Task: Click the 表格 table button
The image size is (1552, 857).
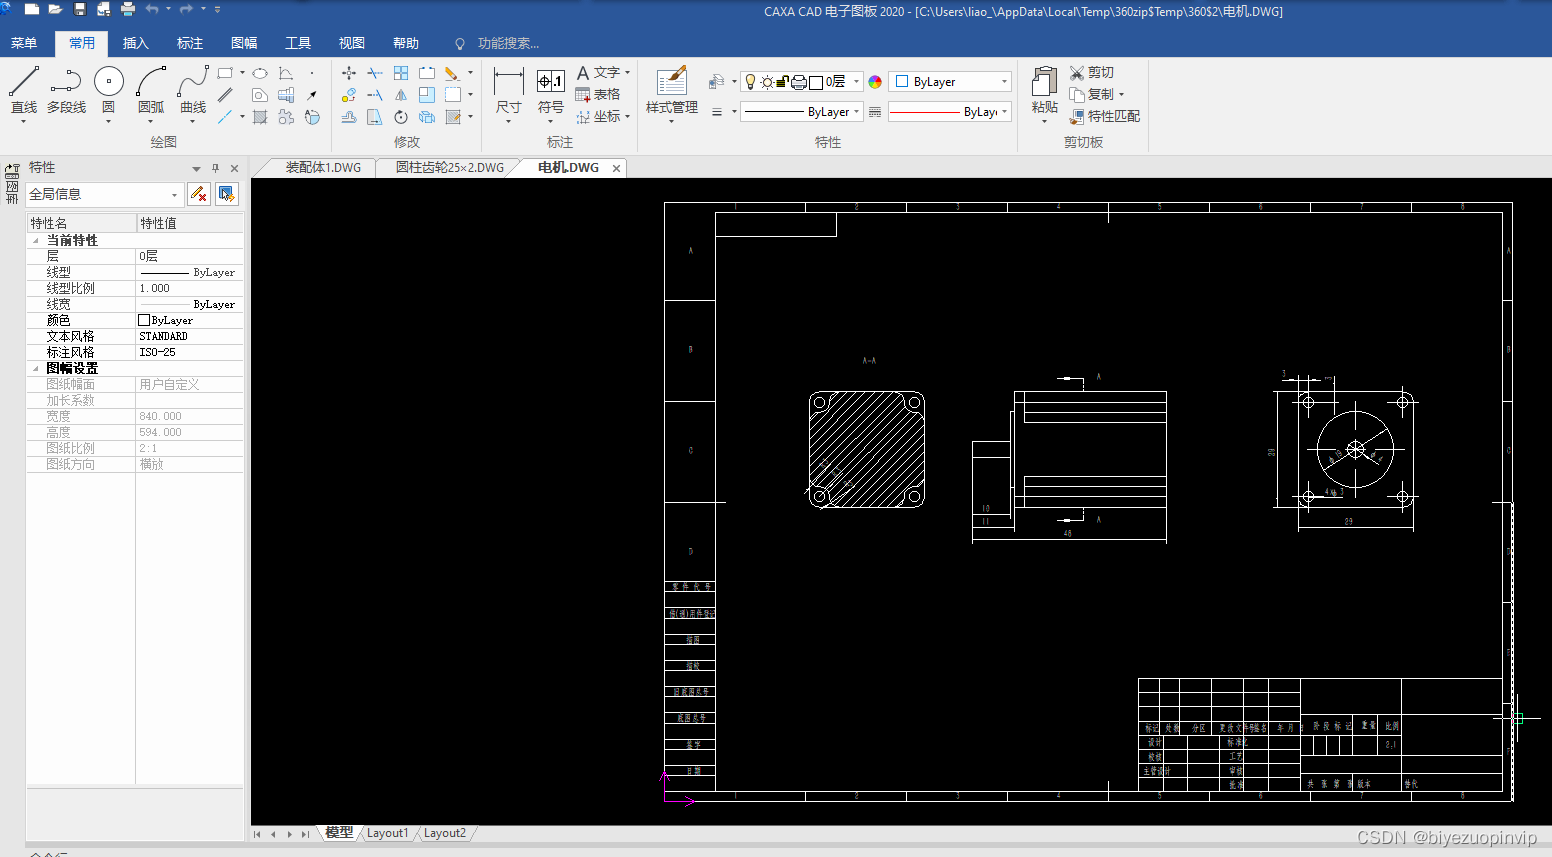Action: [598, 95]
